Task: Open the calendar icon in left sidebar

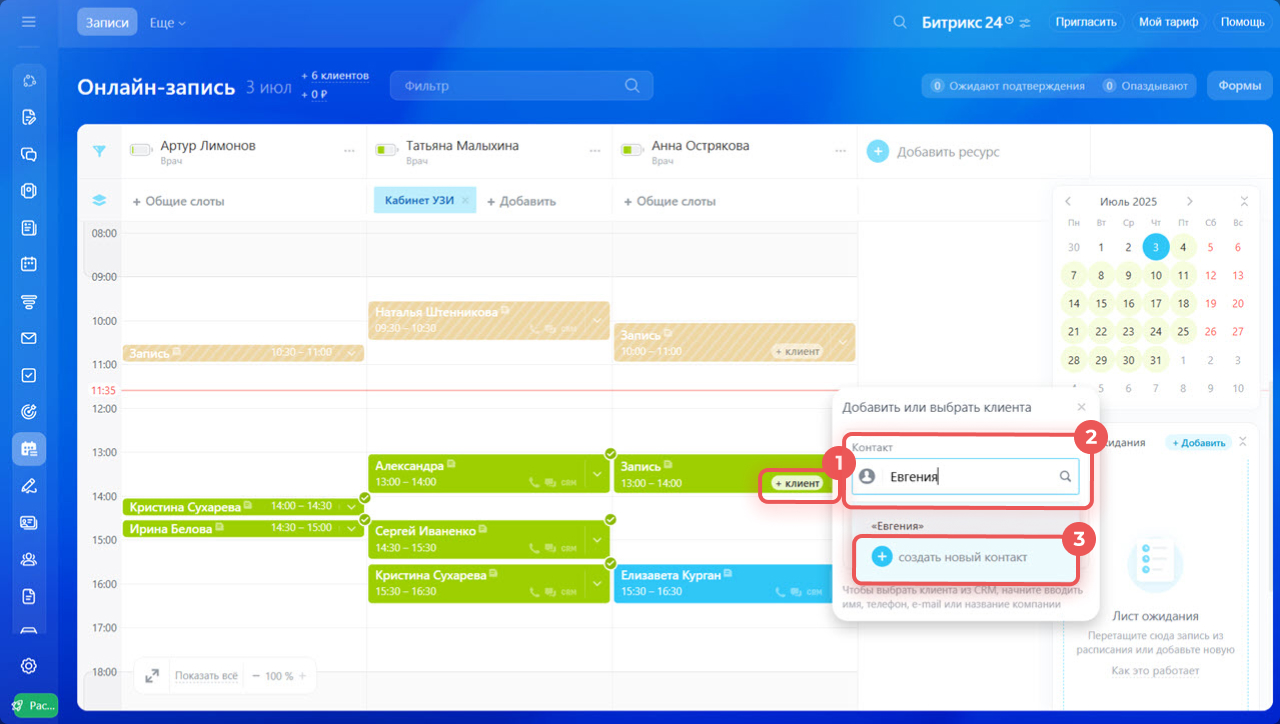Action: tap(28, 264)
